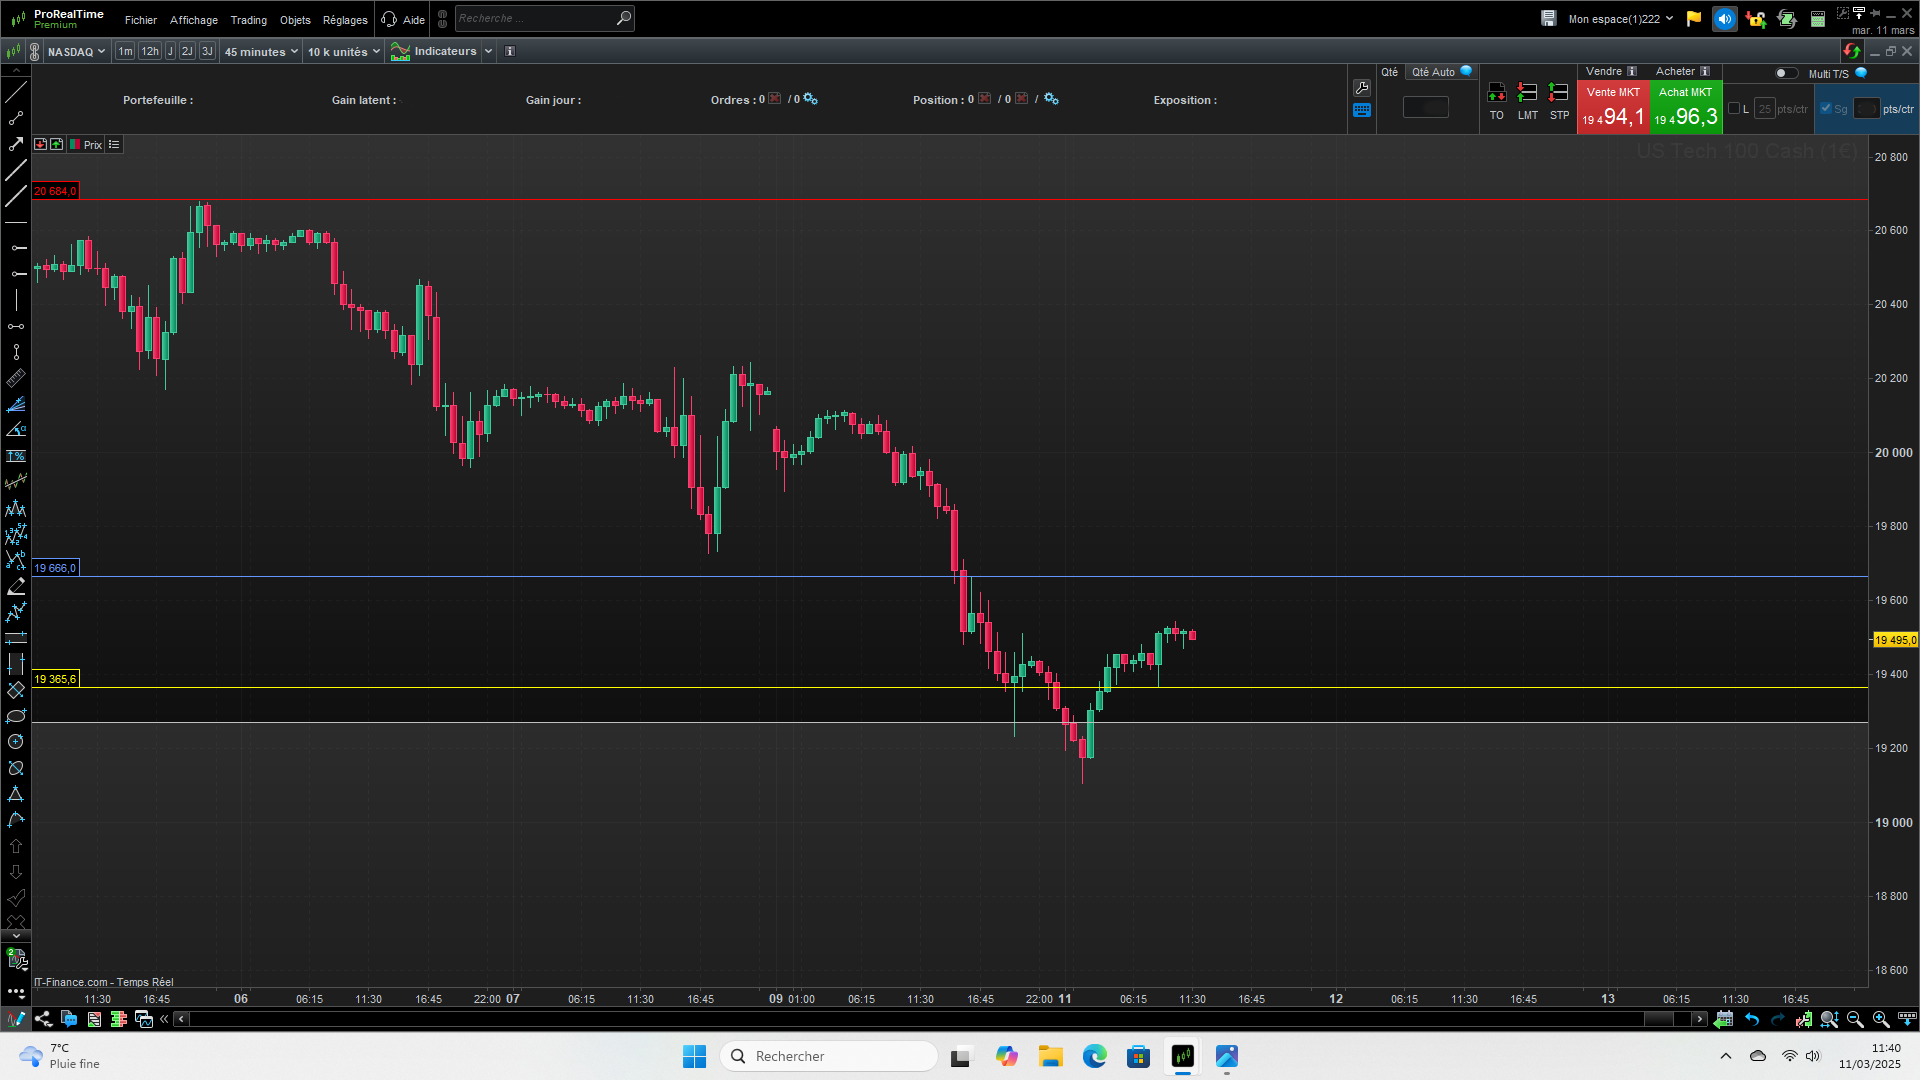Viewport: 1920px width, 1080px height.
Task: Toggle the Multi T/S switch
Action: pyautogui.click(x=1785, y=73)
